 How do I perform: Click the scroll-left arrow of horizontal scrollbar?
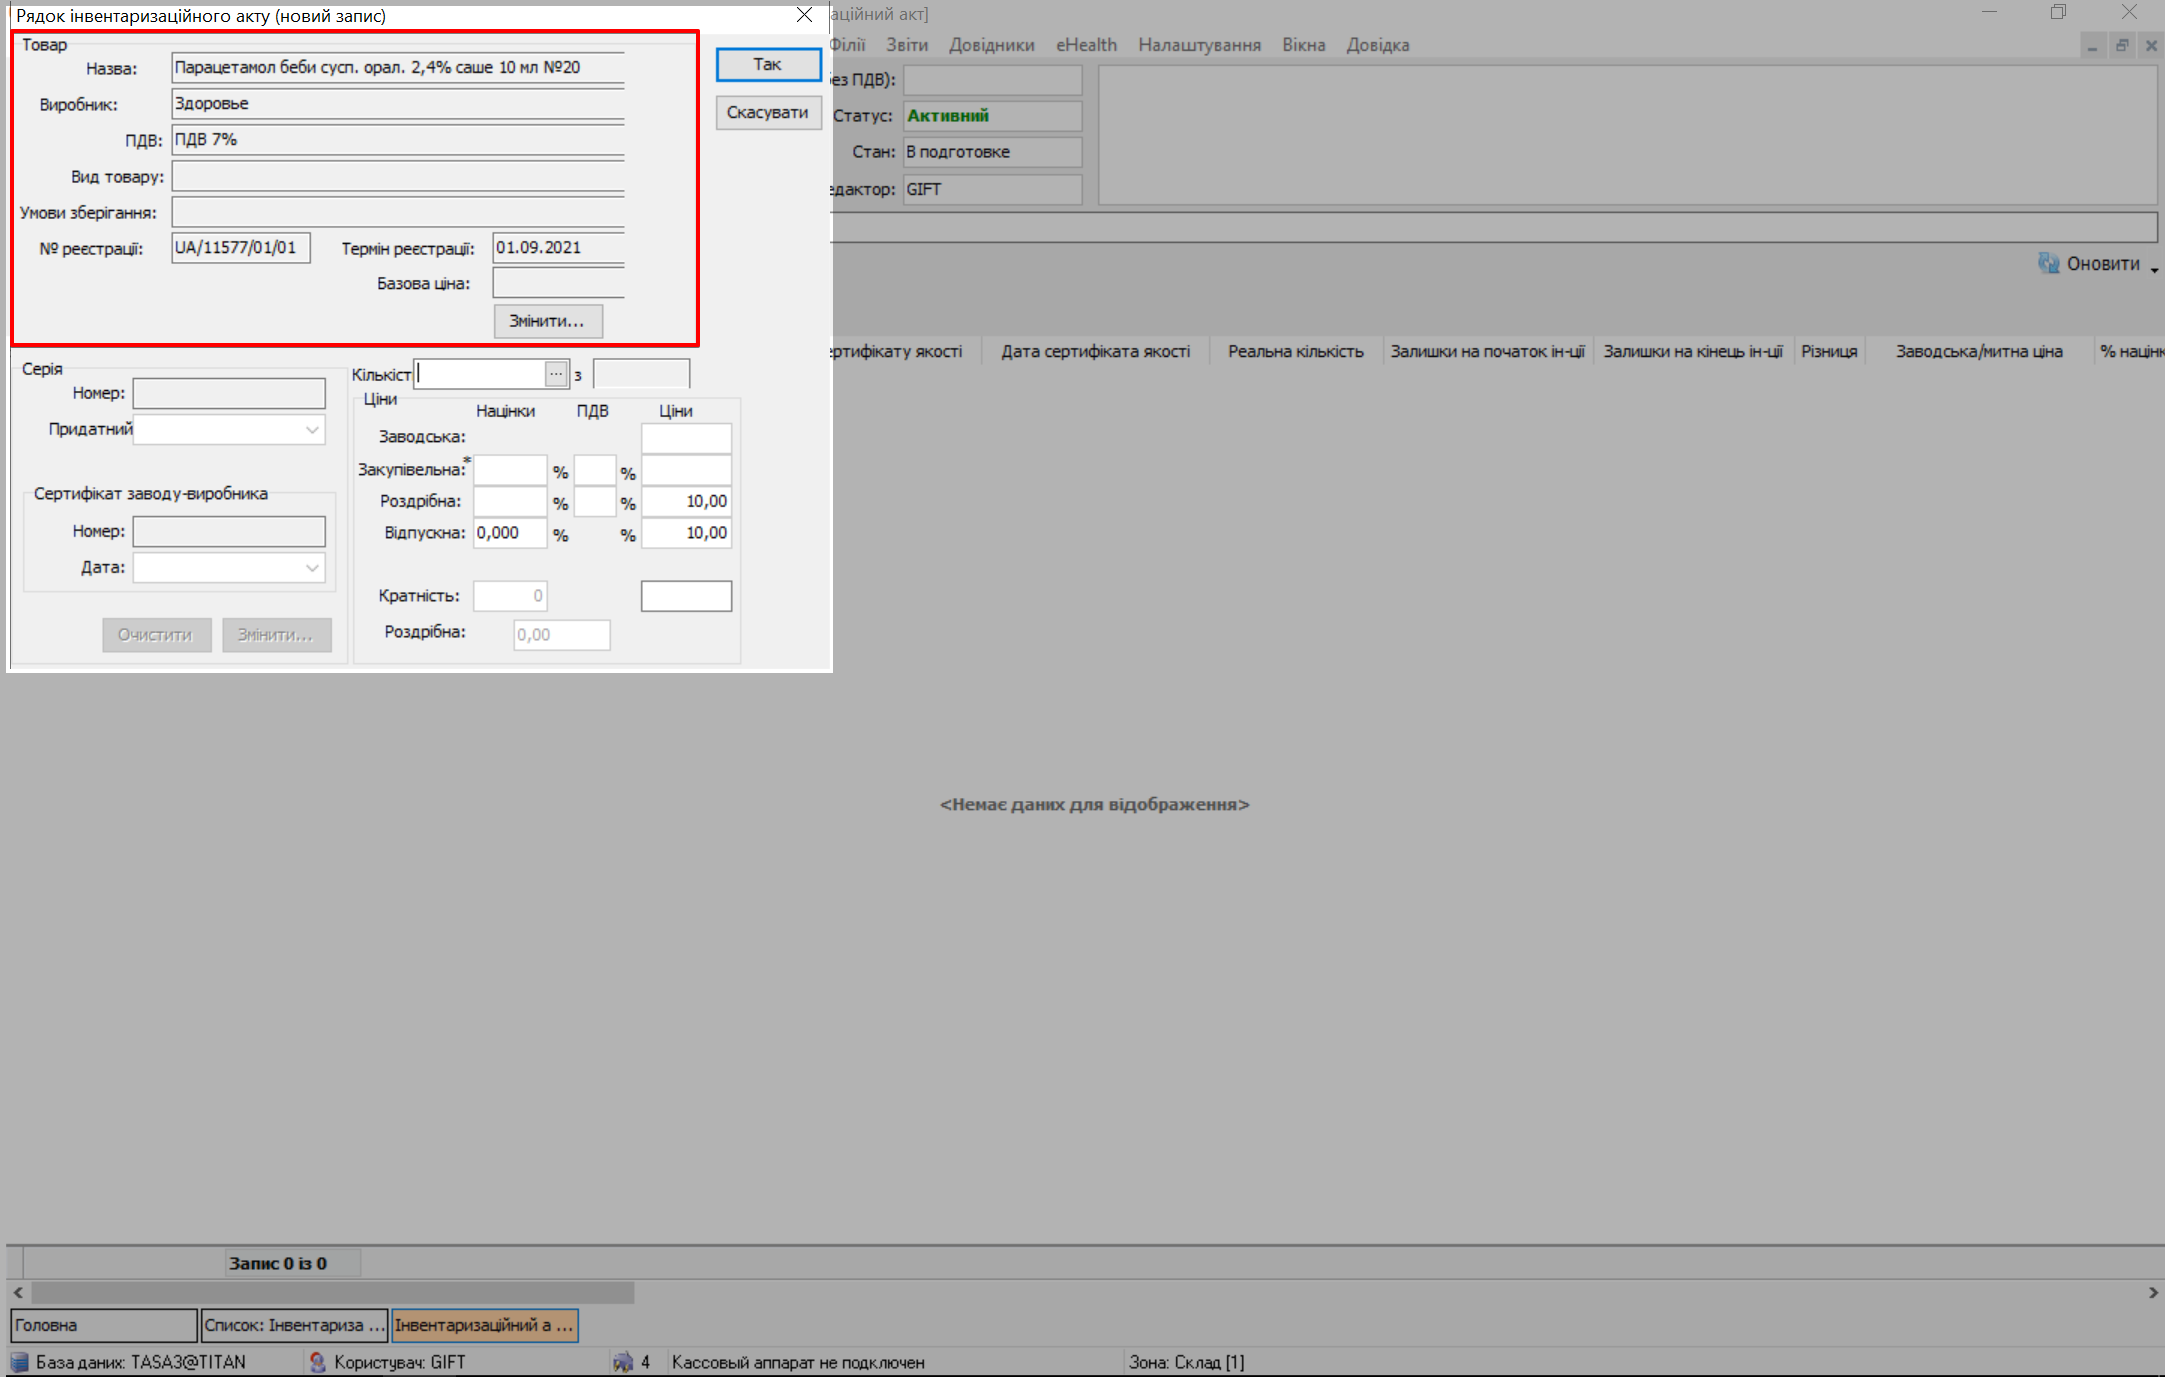coord(18,1293)
